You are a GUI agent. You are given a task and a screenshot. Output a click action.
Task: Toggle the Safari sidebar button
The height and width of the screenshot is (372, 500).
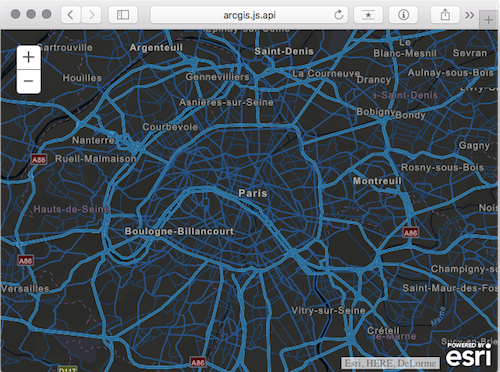pos(123,15)
